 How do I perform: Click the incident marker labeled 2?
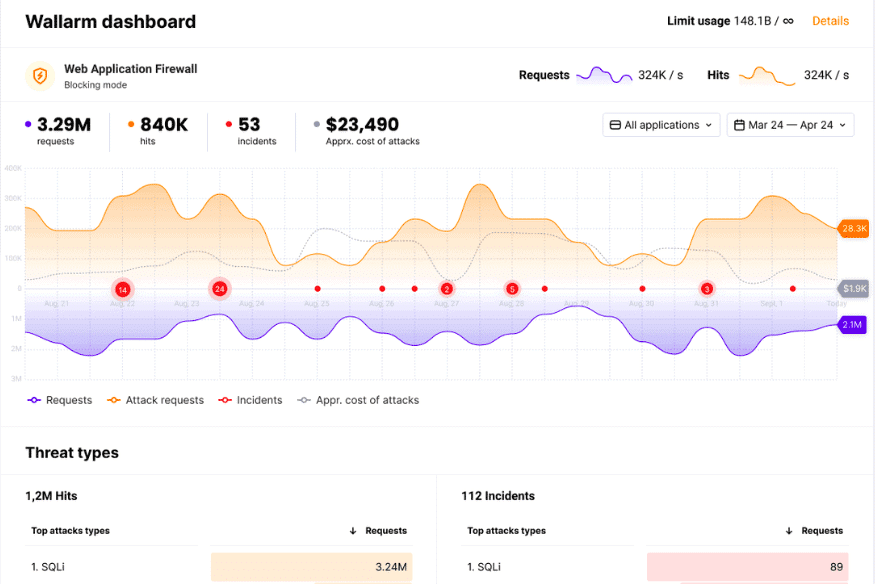[x=446, y=289]
